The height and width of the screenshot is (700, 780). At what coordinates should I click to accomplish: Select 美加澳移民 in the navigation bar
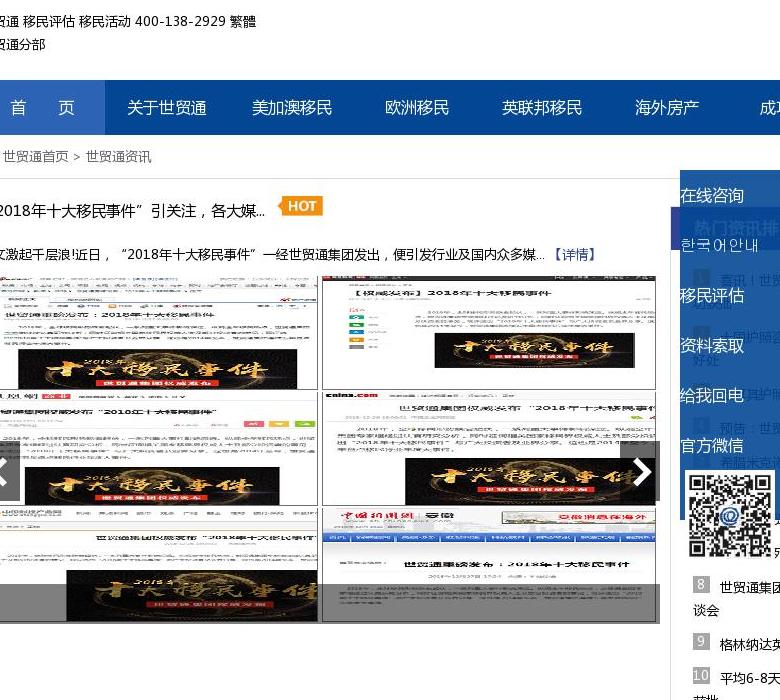292,107
